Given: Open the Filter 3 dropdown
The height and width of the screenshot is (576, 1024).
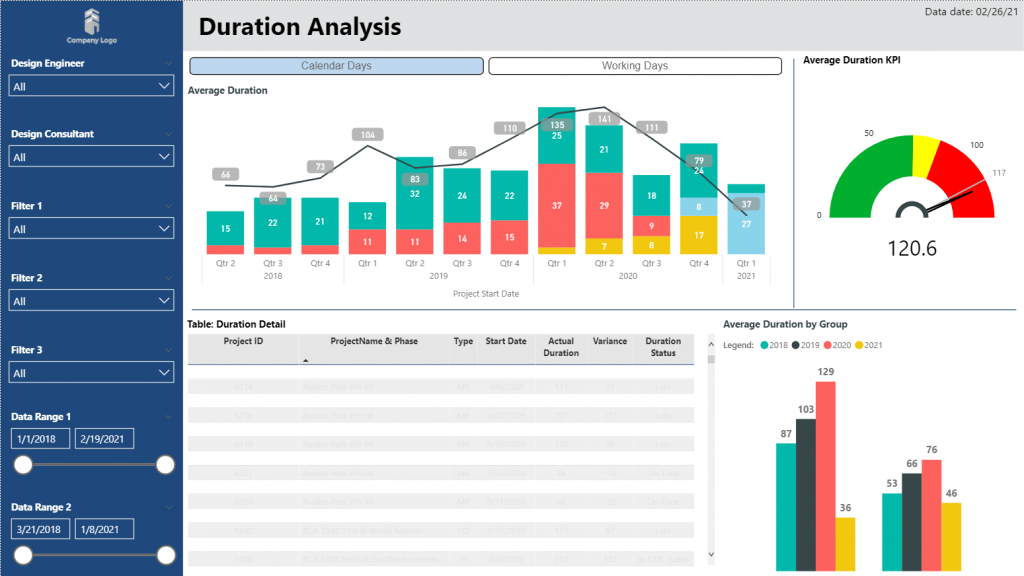Looking at the screenshot, I should pyautogui.click(x=91, y=372).
